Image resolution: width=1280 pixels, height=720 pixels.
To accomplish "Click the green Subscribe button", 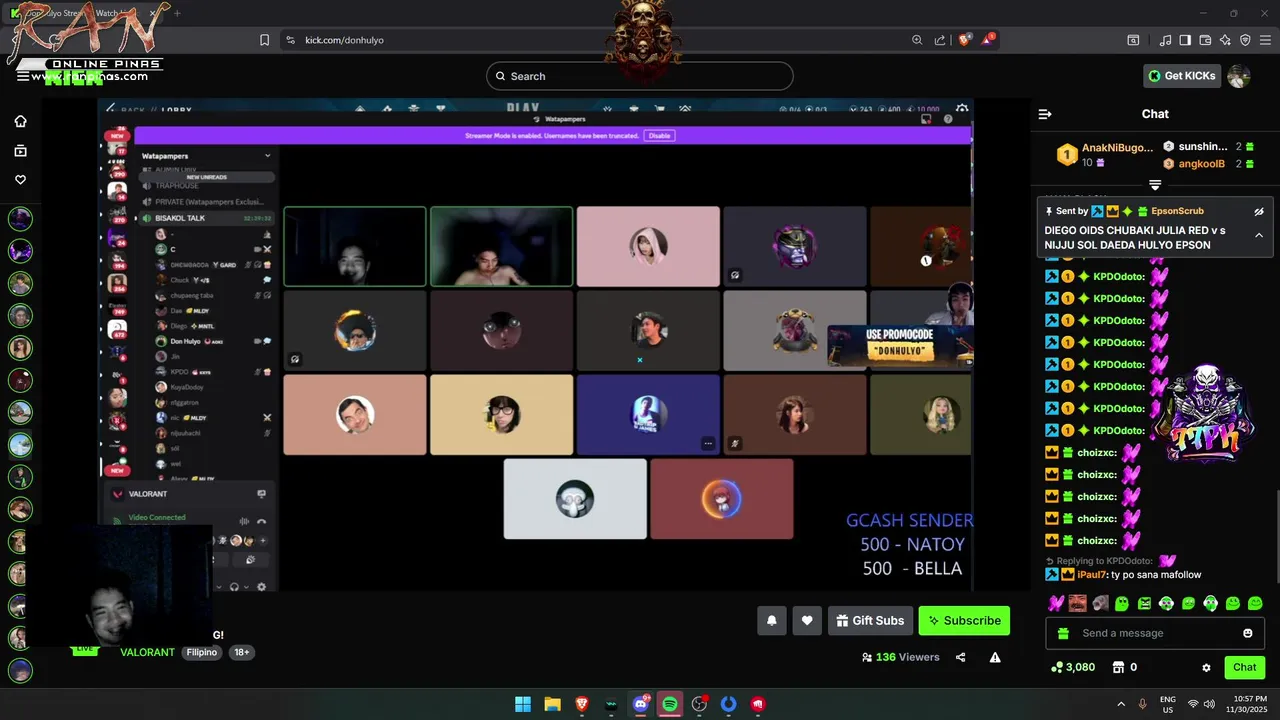I will pyautogui.click(x=964, y=621).
